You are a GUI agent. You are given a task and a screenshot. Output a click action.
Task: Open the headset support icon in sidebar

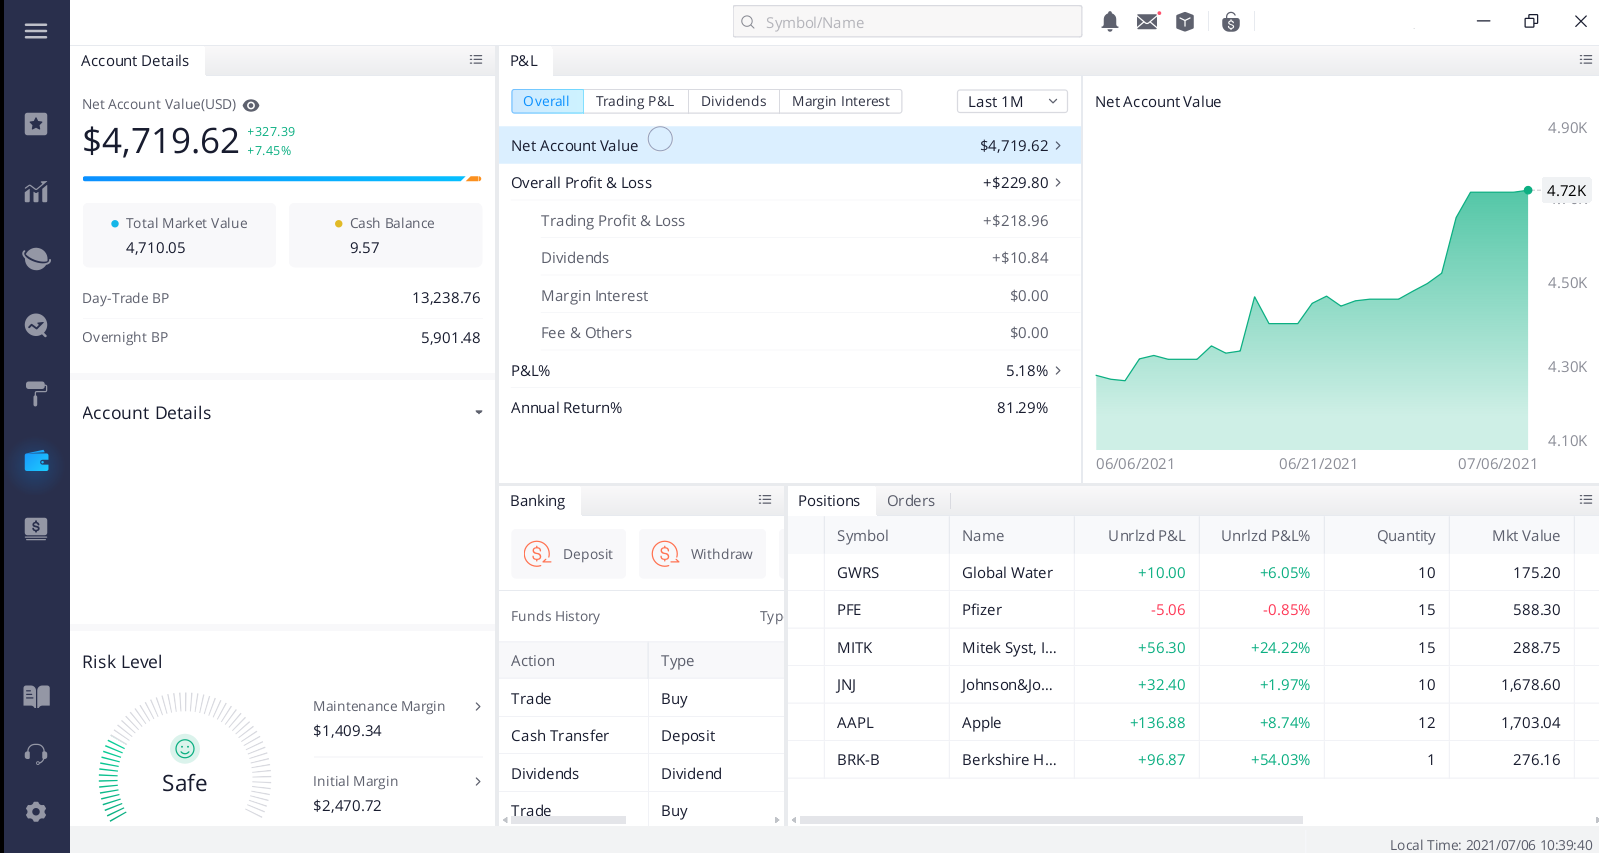click(36, 754)
